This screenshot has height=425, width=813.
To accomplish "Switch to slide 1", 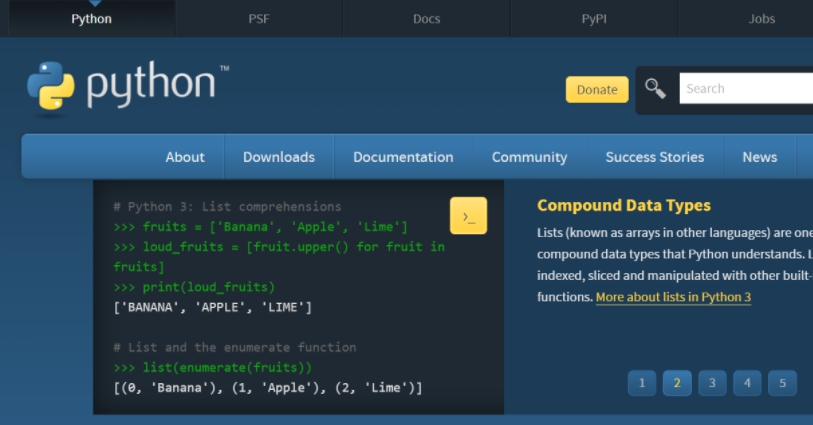I will pyautogui.click(x=642, y=383).
